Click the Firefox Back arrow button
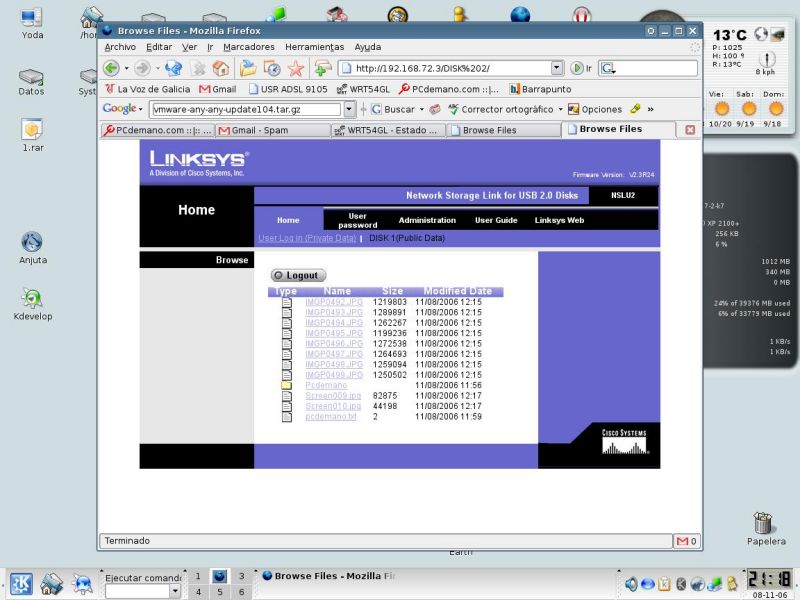This screenshot has height=600, width=800. pos(111,68)
